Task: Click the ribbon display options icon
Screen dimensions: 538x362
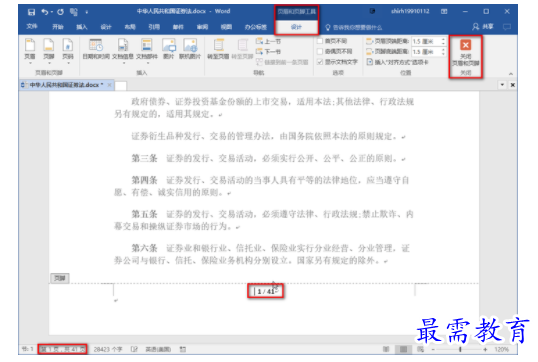Action: pyautogui.click(x=444, y=12)
